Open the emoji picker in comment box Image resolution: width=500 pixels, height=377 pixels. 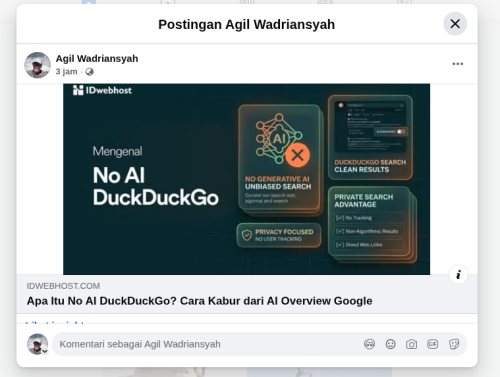coord(390,344)
